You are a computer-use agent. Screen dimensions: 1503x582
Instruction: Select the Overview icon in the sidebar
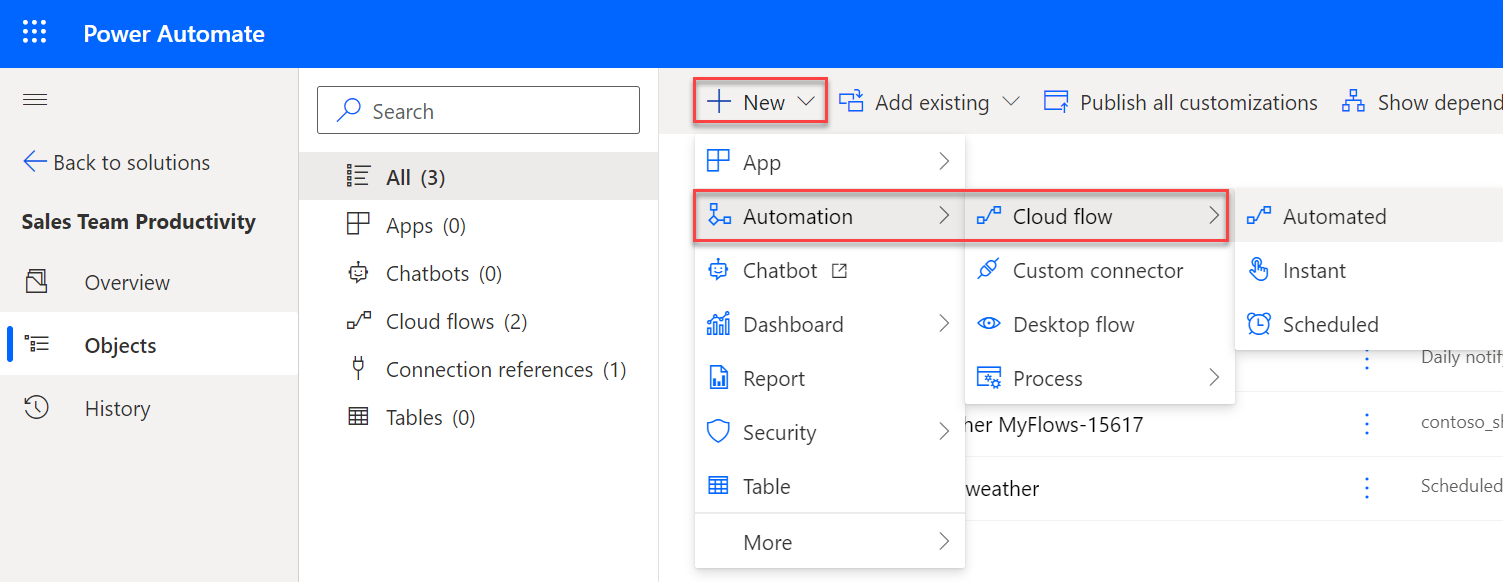[37, 282]
